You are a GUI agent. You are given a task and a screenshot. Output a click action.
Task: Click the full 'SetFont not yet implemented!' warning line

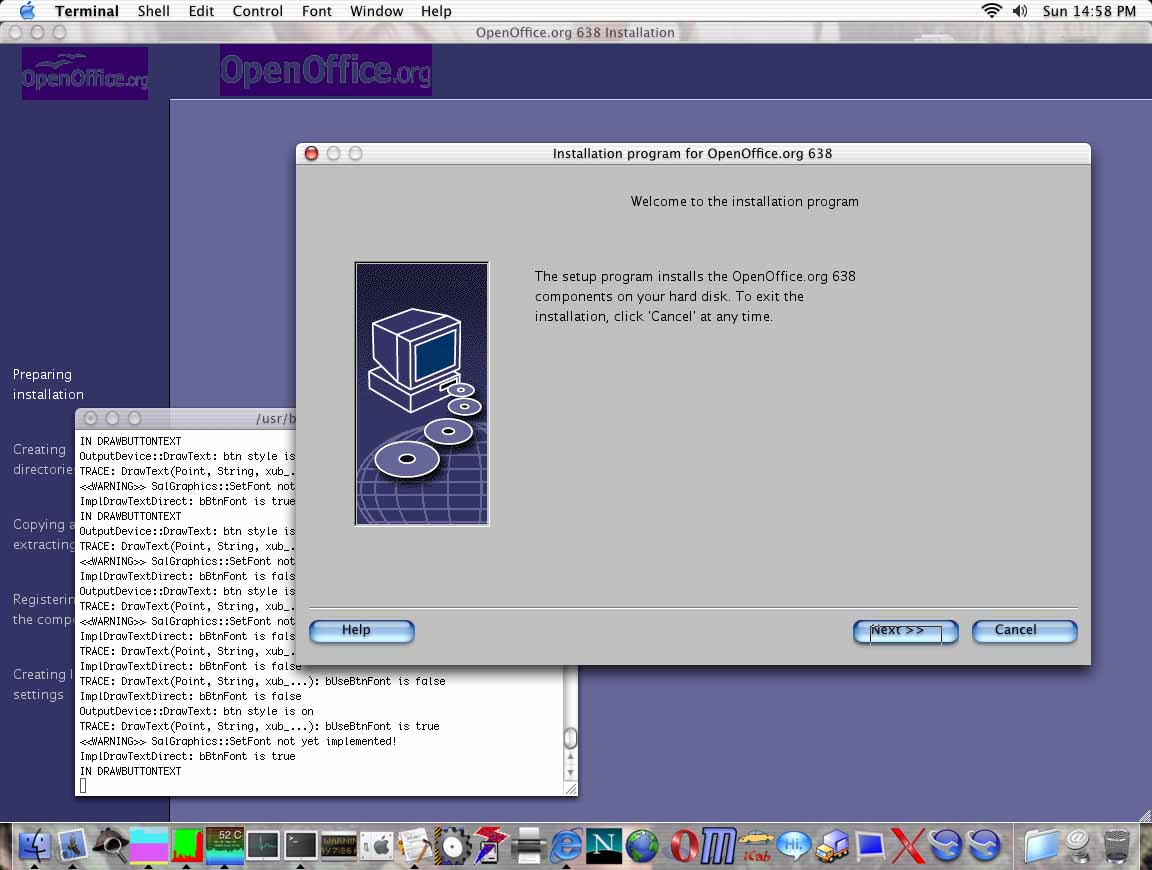[238, 741]
